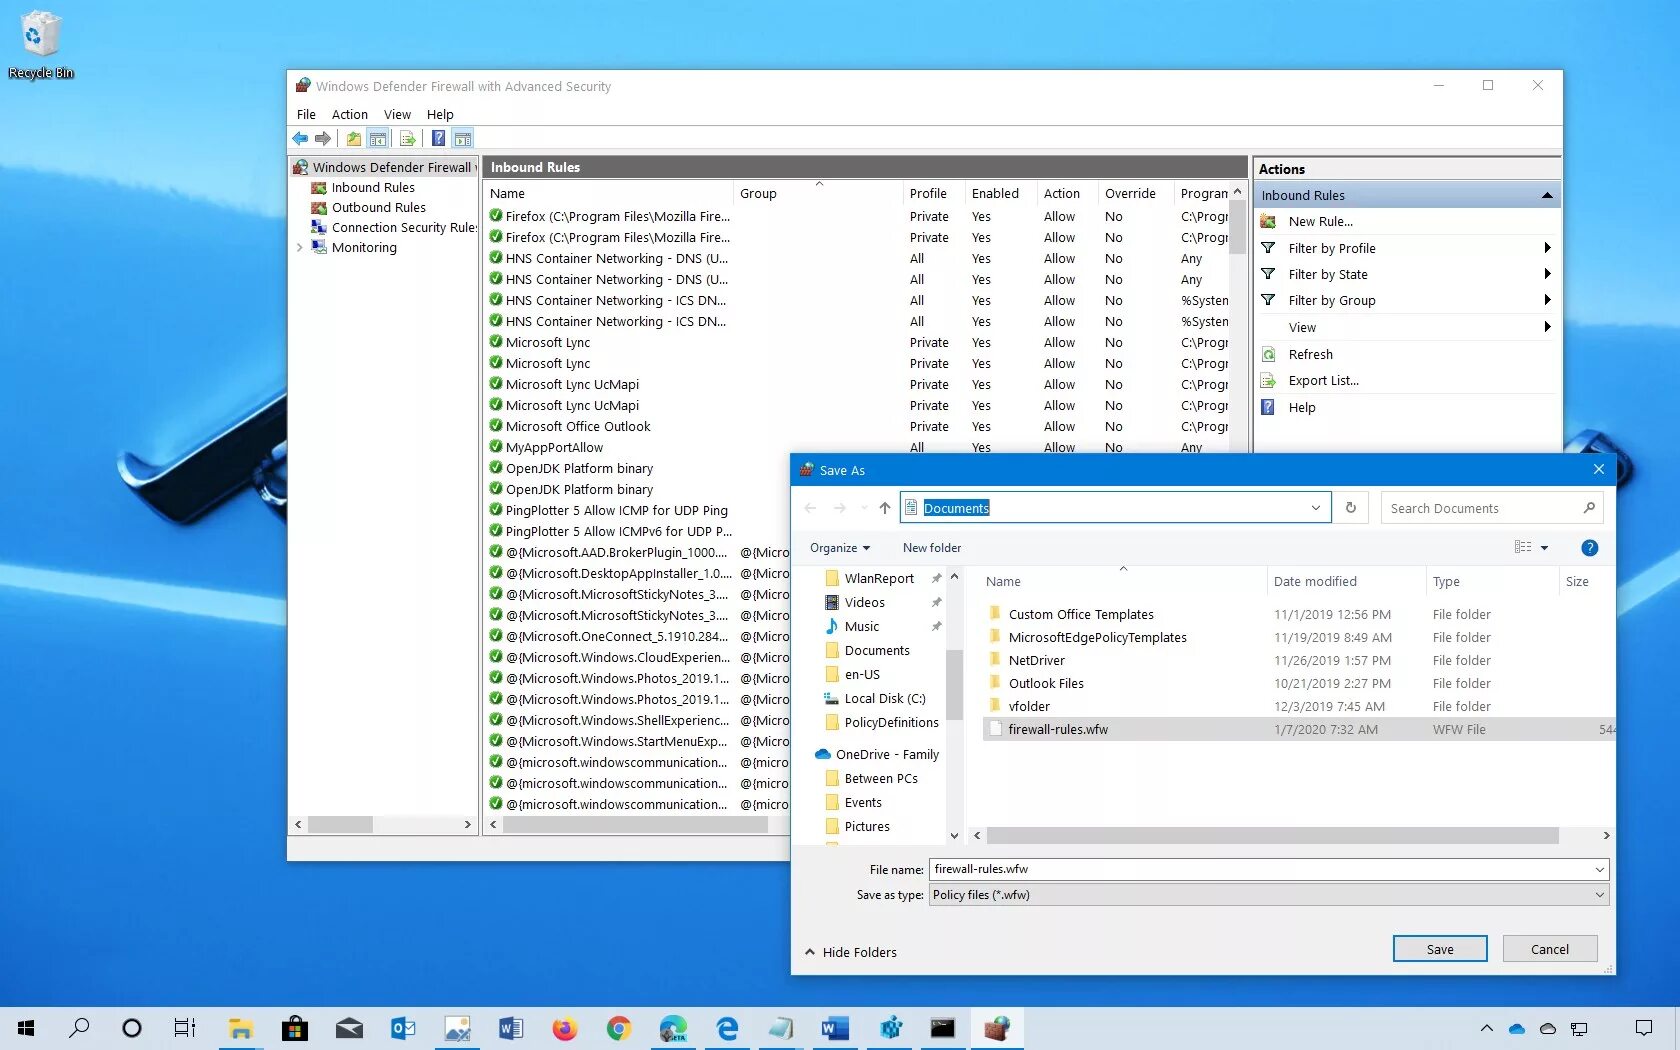
Task: Click the Save button in the Save As dialog
Action: [x=1440, y=949]
